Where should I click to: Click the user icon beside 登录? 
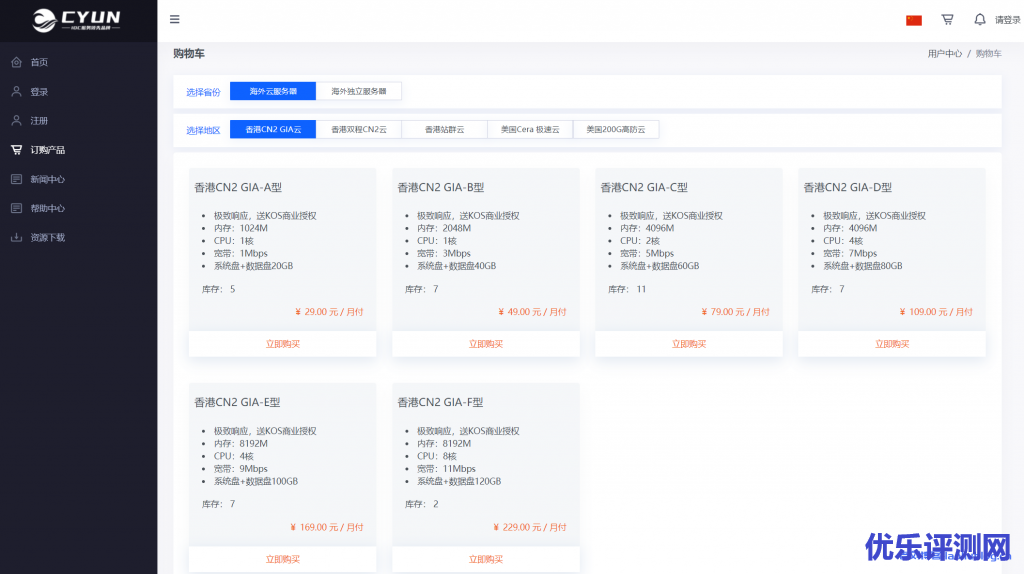16,91
